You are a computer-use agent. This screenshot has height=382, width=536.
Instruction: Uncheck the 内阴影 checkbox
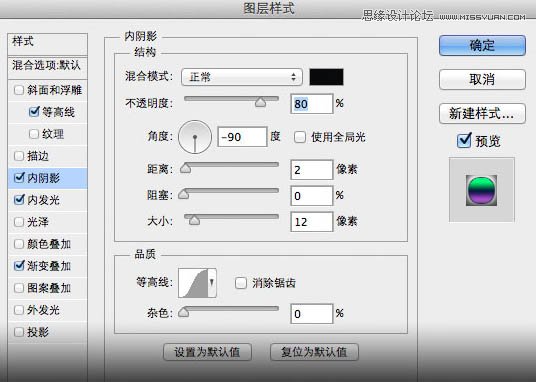[19, 177]
